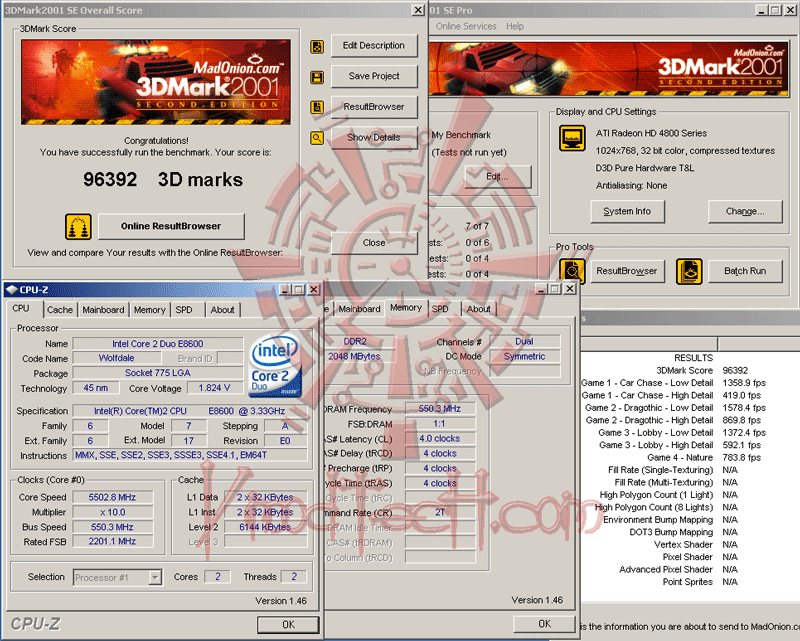Click the Pro Tools ResultBrowser button
The width and height of the screenshot is (800, 641).
pyautogui.click(x=627, y=271)
